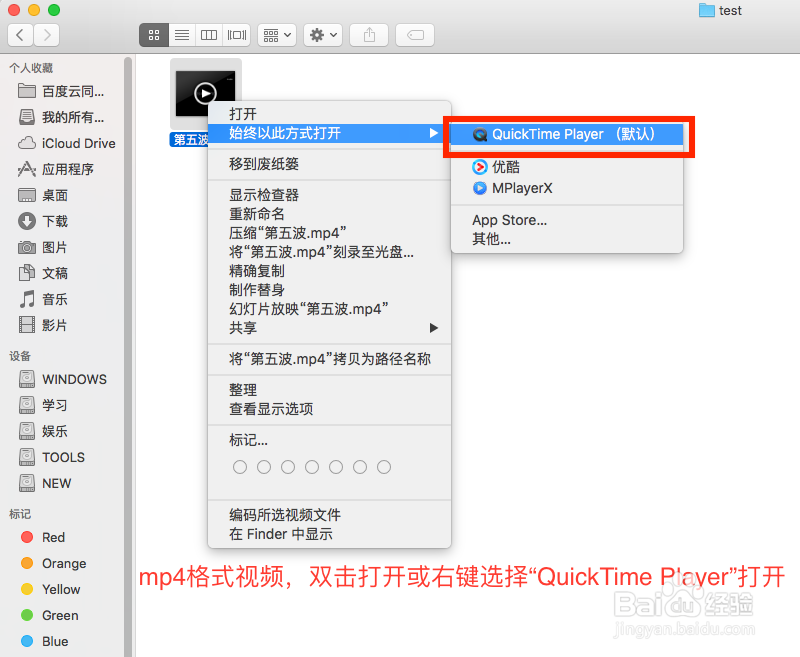Select the first tag color circle
This screenshot has width=800, height=657.
click(x=240, y=467)
